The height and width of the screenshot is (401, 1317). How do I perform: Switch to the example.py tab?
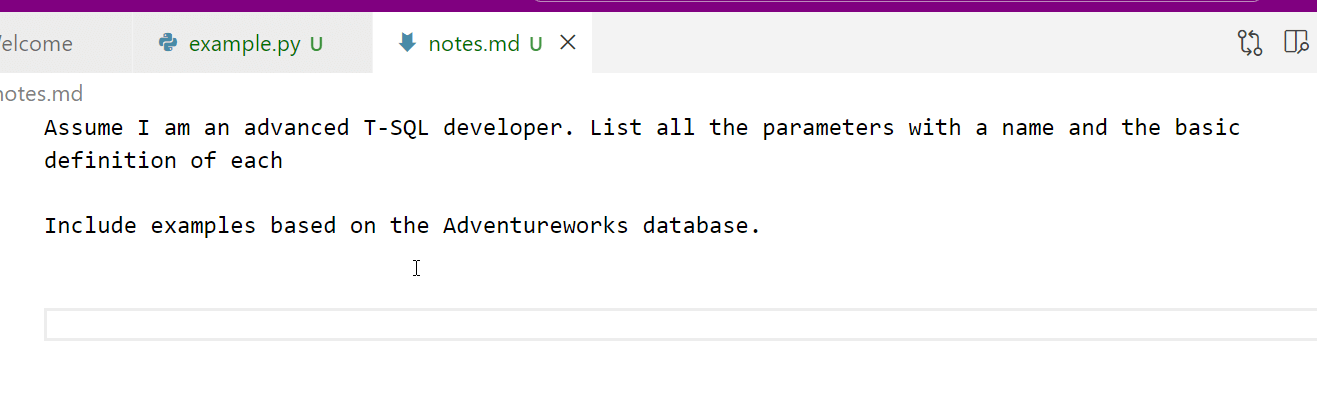click(x=244, y=44)
